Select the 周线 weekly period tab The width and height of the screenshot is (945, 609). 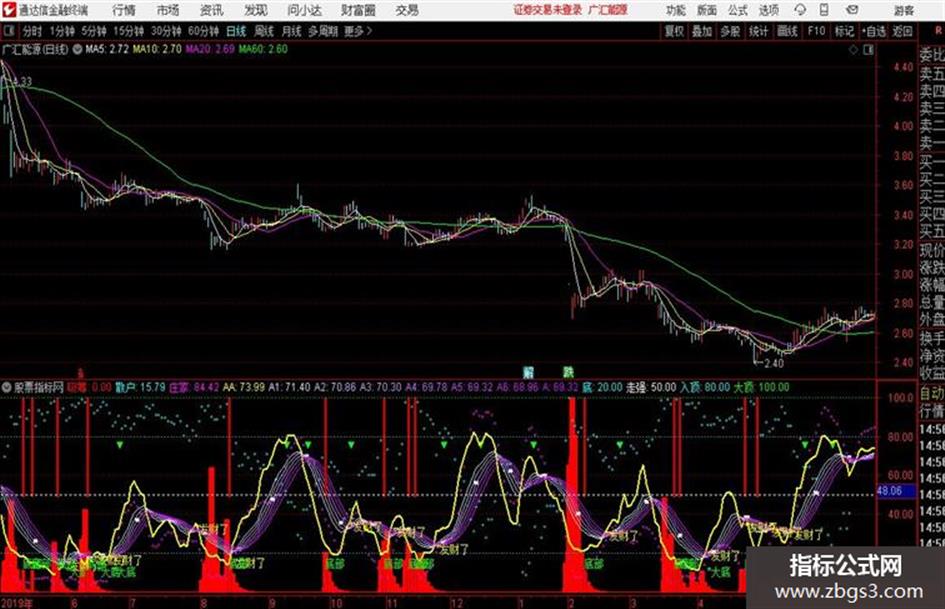(x=264, y=31)
